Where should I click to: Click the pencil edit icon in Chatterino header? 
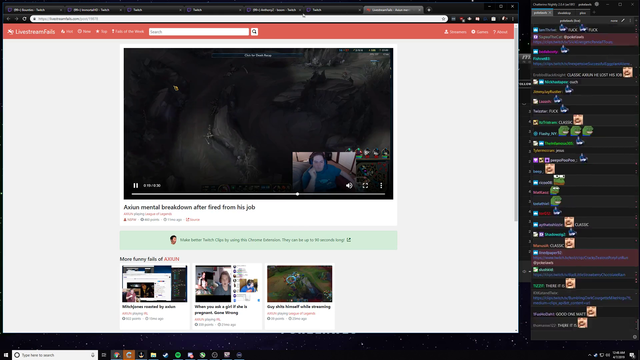point(623,20)
